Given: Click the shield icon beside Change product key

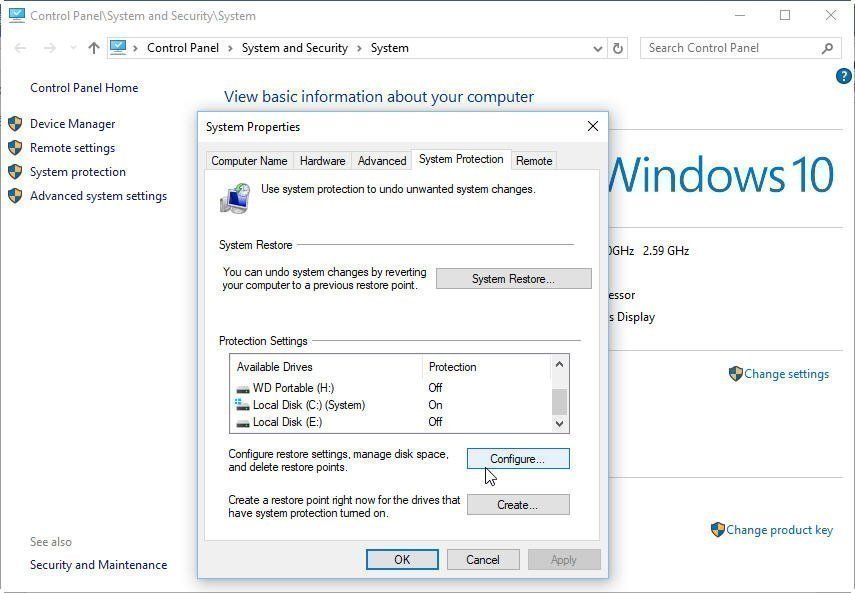Looking at the screenshot, I should coord(718,529).
